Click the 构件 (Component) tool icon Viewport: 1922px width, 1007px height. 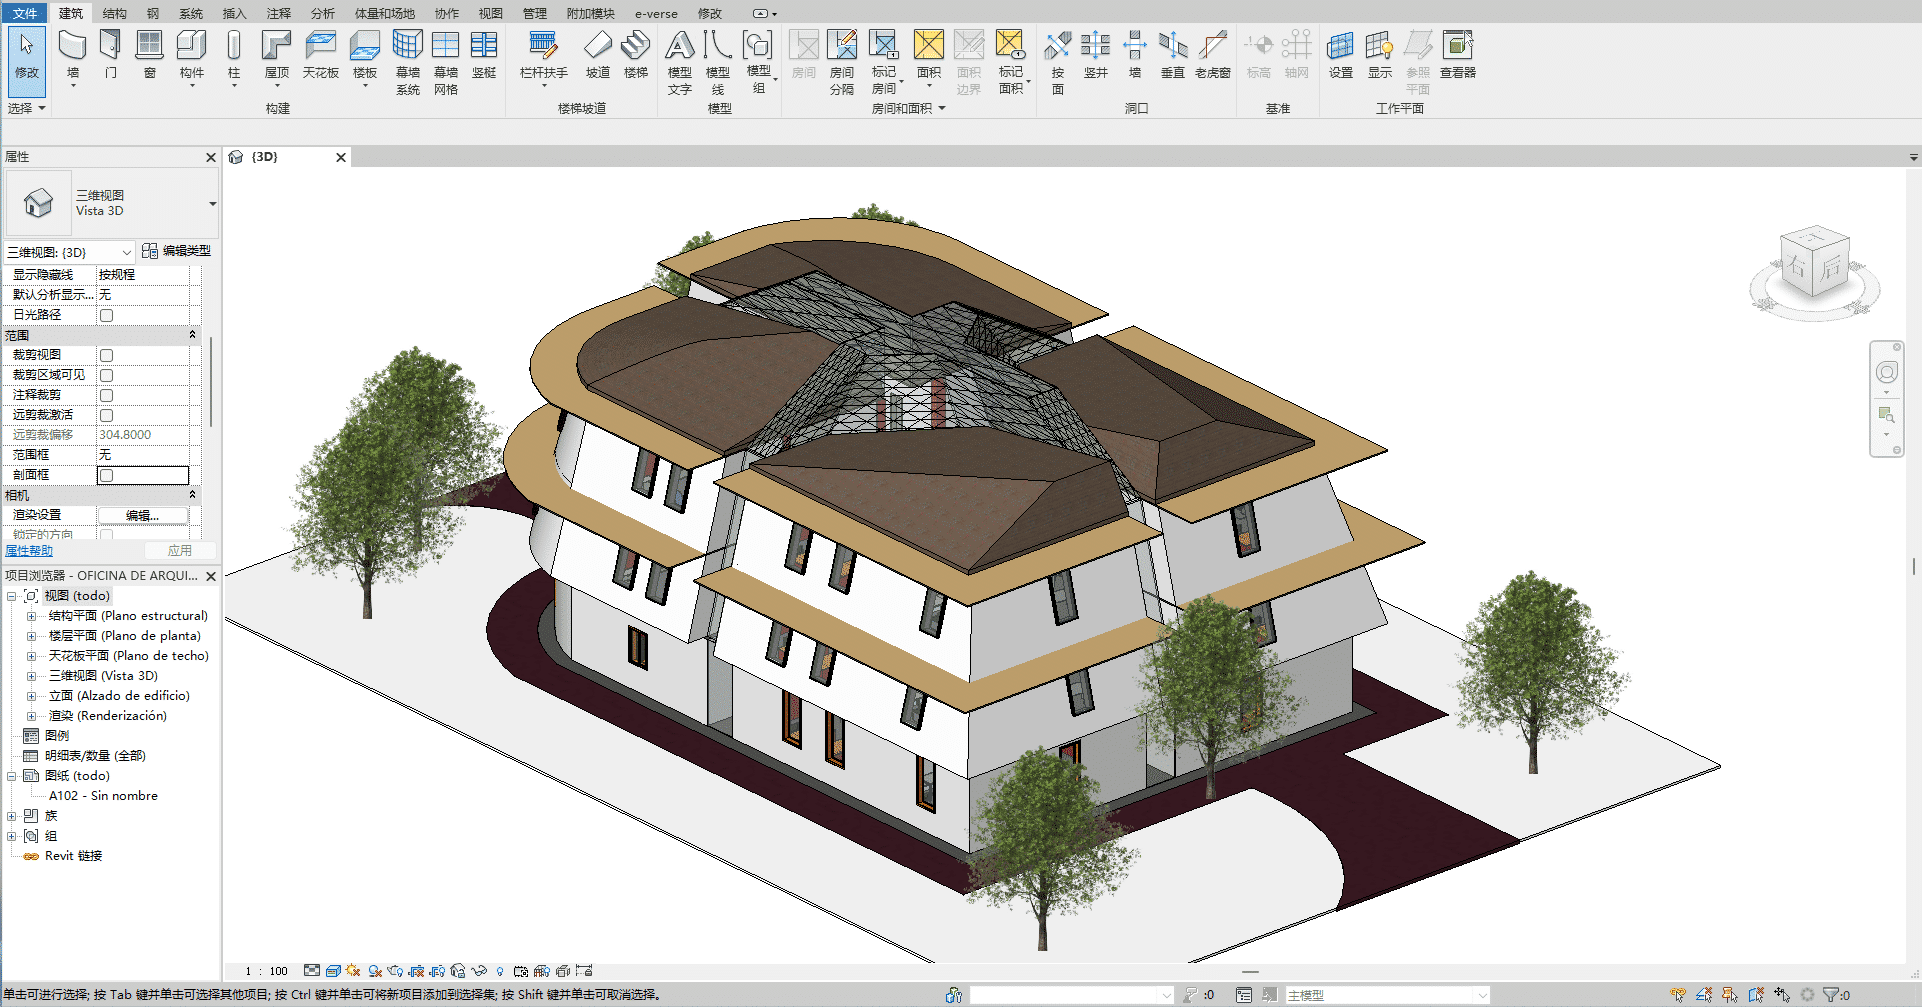tap(191, 47)
